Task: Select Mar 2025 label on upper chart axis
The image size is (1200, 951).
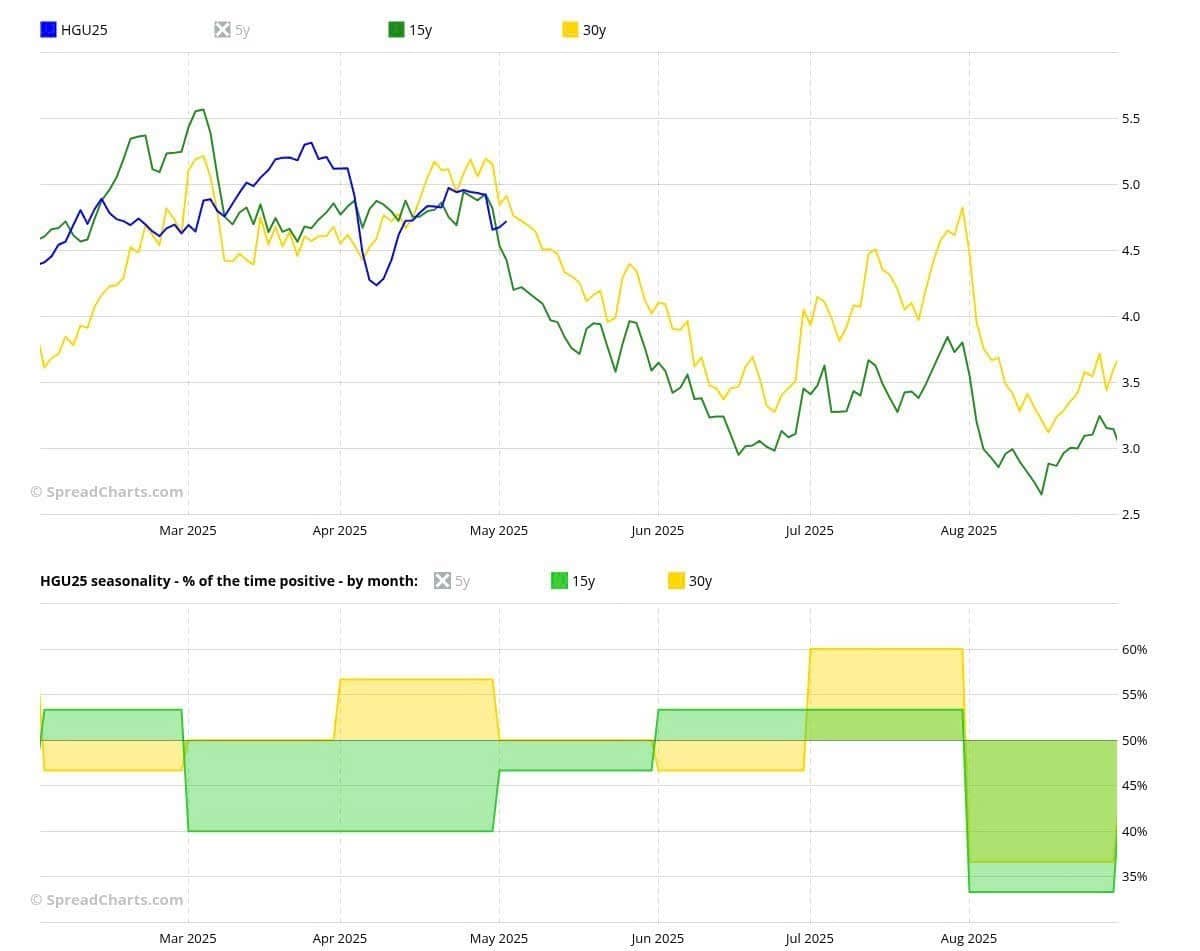Action: 187,531
